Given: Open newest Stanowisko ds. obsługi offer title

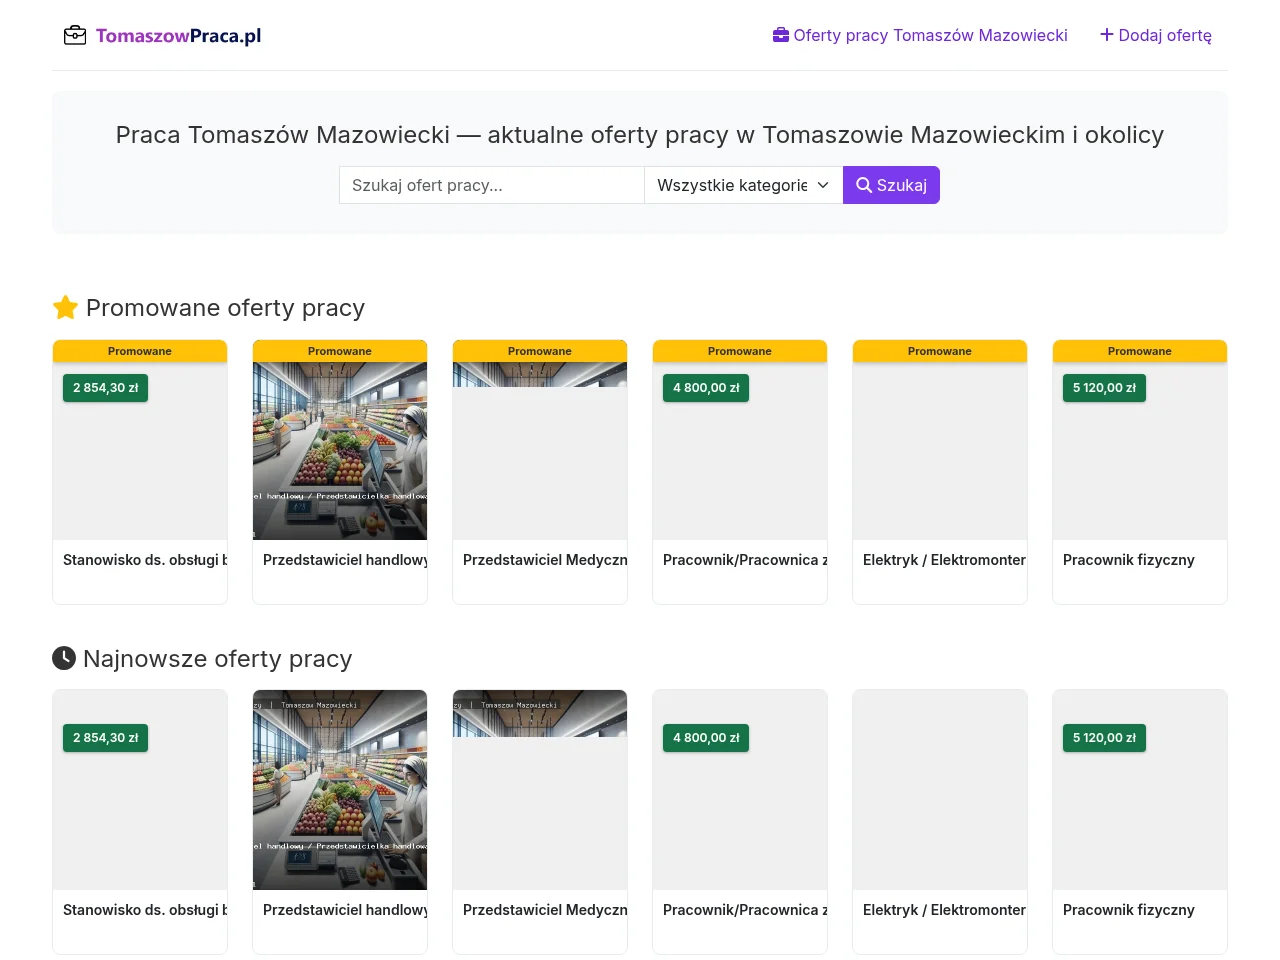Looking at the screenshot, I should pyautogui.click(x=145, y=910).
